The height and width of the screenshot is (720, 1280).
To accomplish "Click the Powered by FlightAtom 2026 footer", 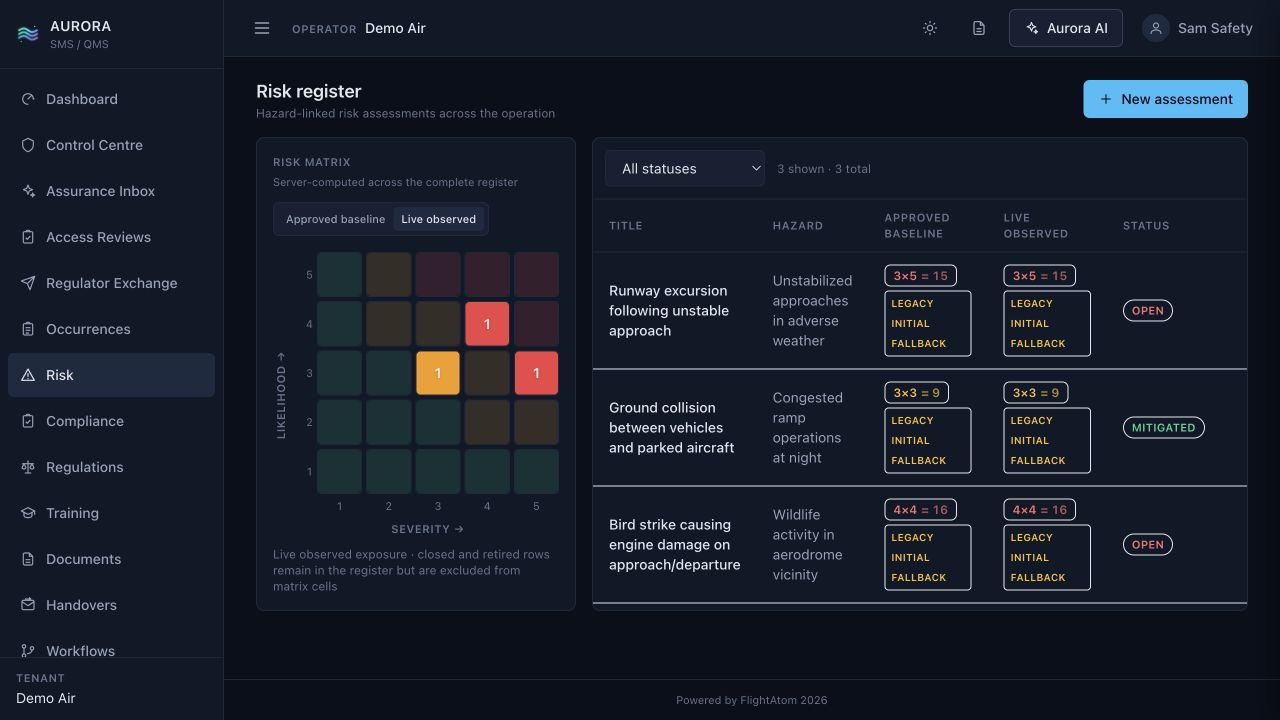I will click(x=752, y=700).
